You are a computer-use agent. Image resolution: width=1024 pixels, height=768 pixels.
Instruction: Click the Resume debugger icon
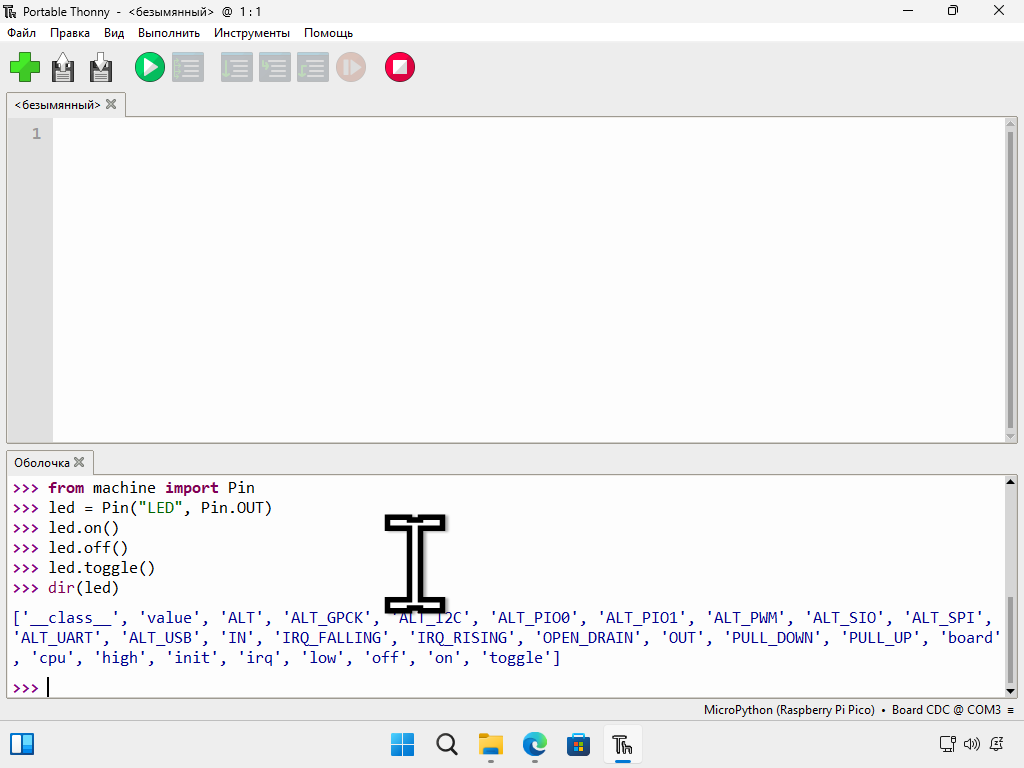click(x=351, y=67)
